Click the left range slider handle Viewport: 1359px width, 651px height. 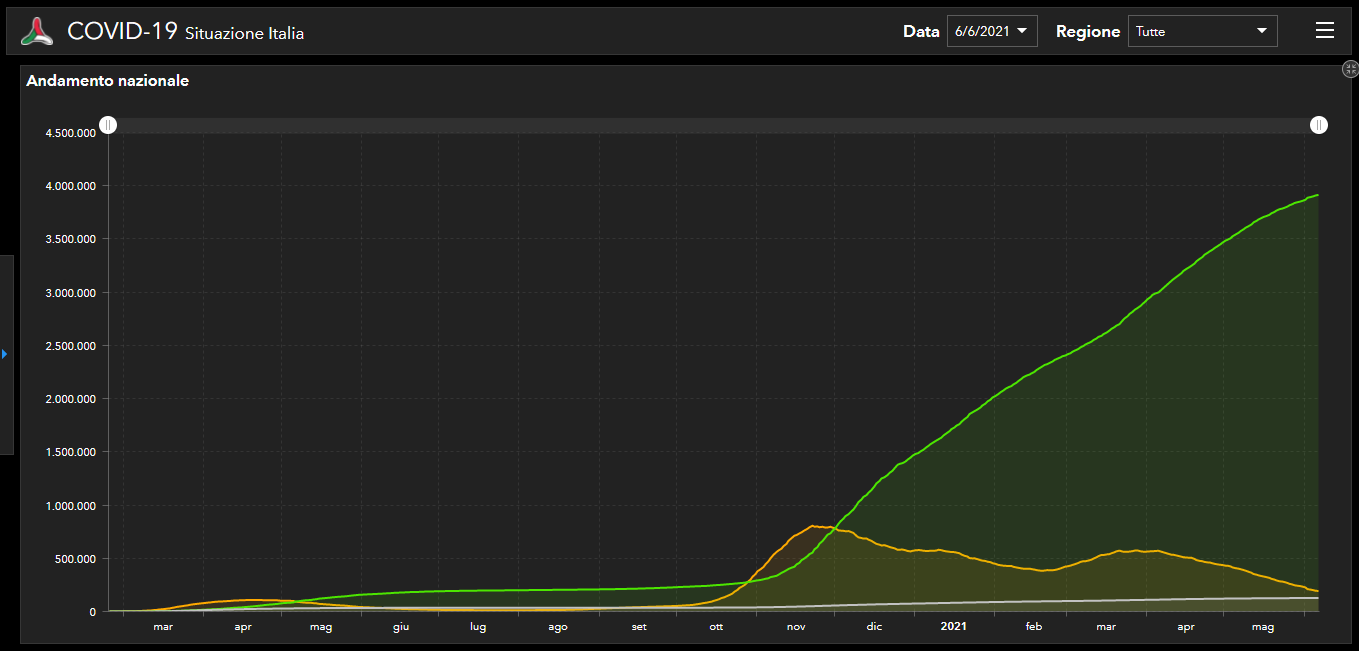click(108, 125)
